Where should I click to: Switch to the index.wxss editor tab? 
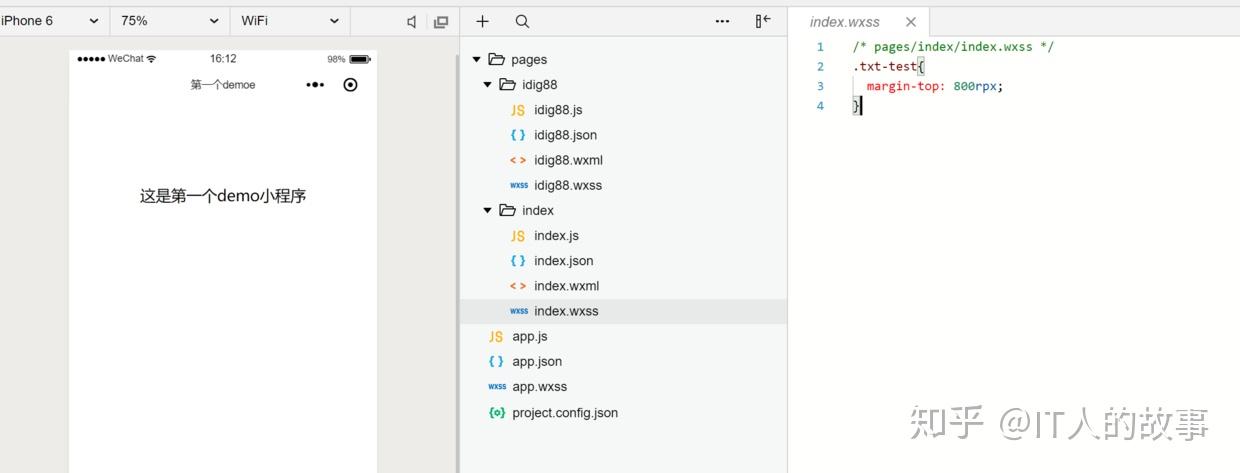point(845,22)
